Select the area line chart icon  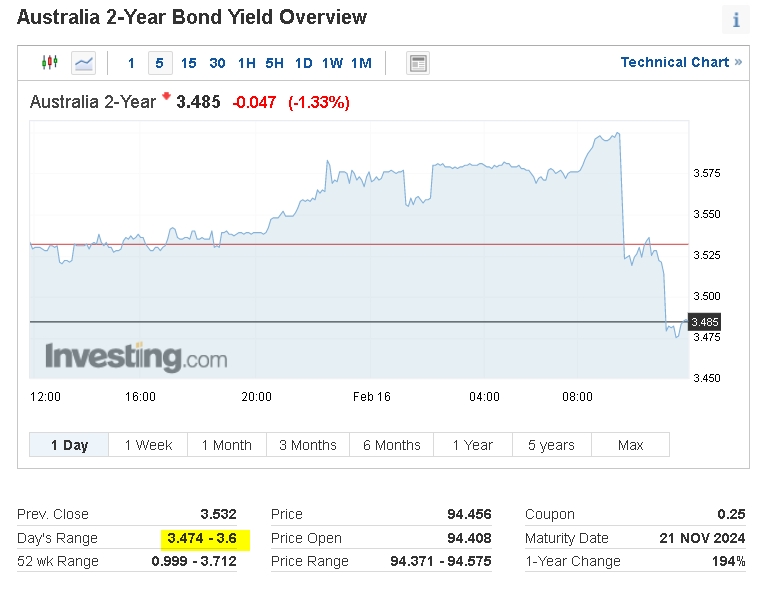tap(83, 63)
